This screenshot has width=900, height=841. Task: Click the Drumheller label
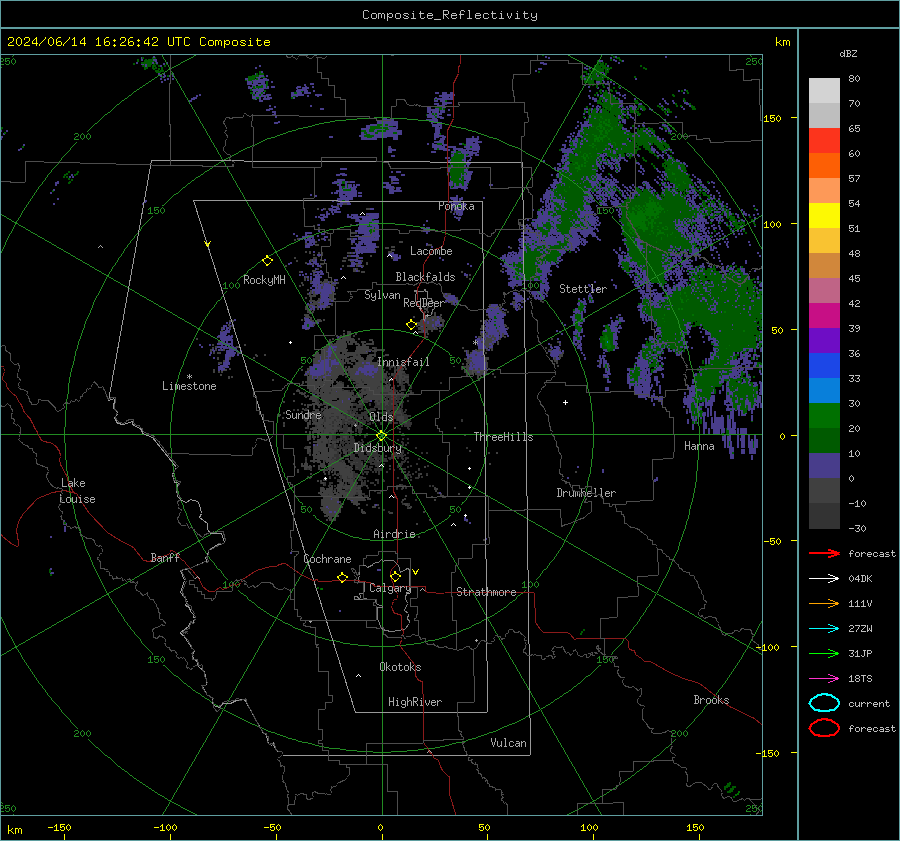point(586,493)
